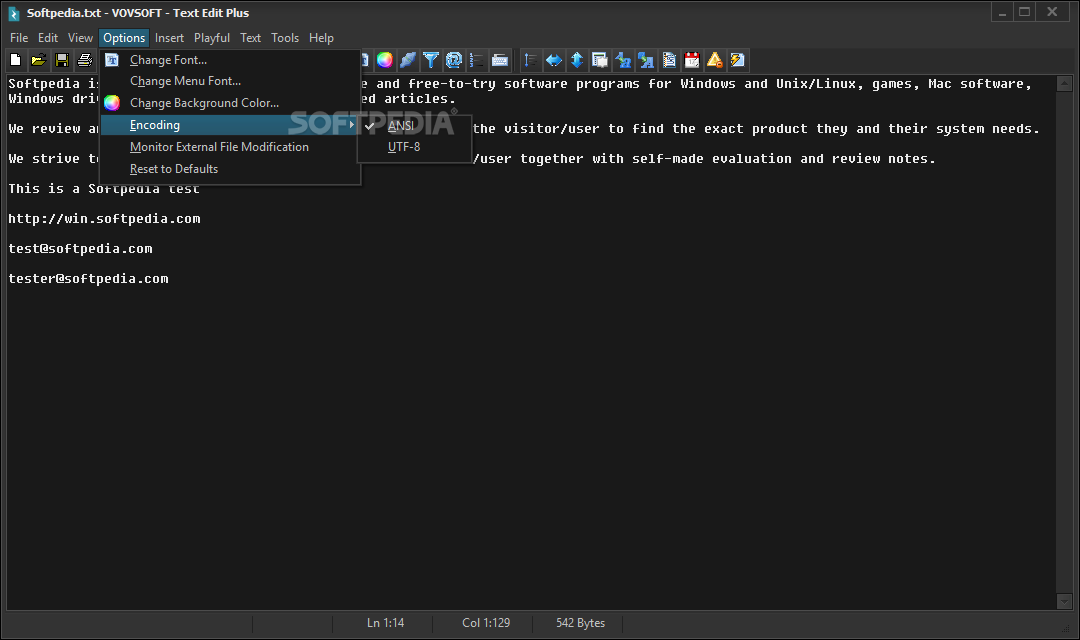The width and height of the screenshot is (1080, 640).
Task: Click the color wheel toolbar icon
Action: click(385, 61)
